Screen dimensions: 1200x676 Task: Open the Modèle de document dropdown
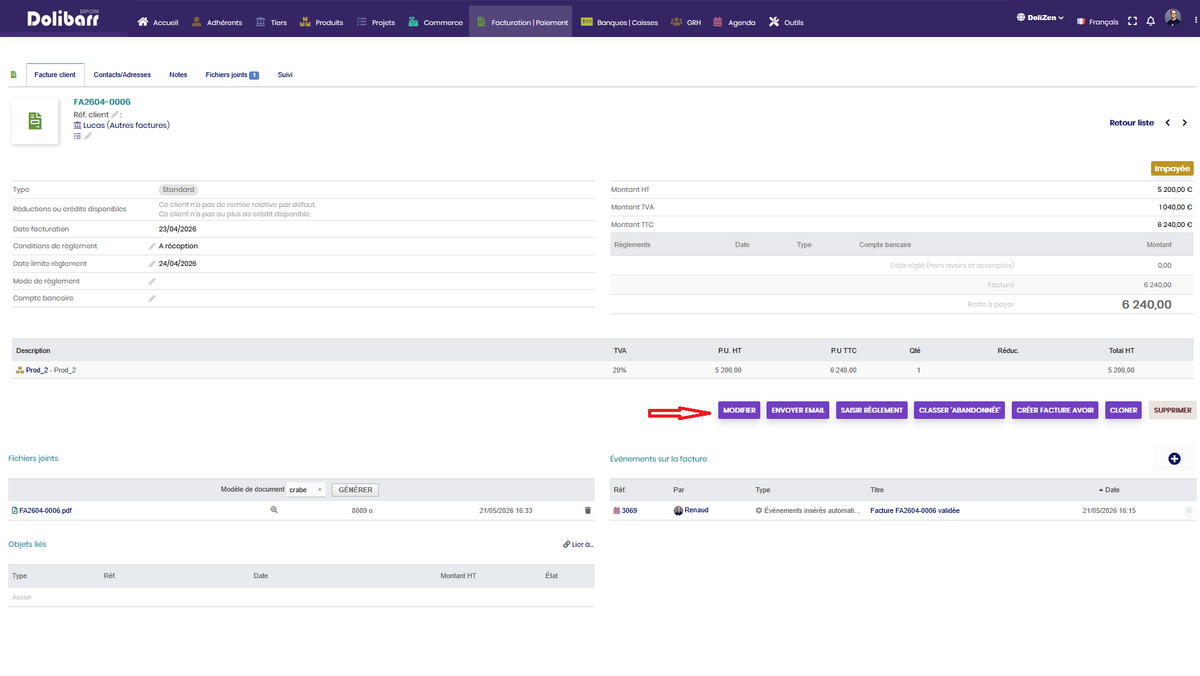click(x=306, y=490)
